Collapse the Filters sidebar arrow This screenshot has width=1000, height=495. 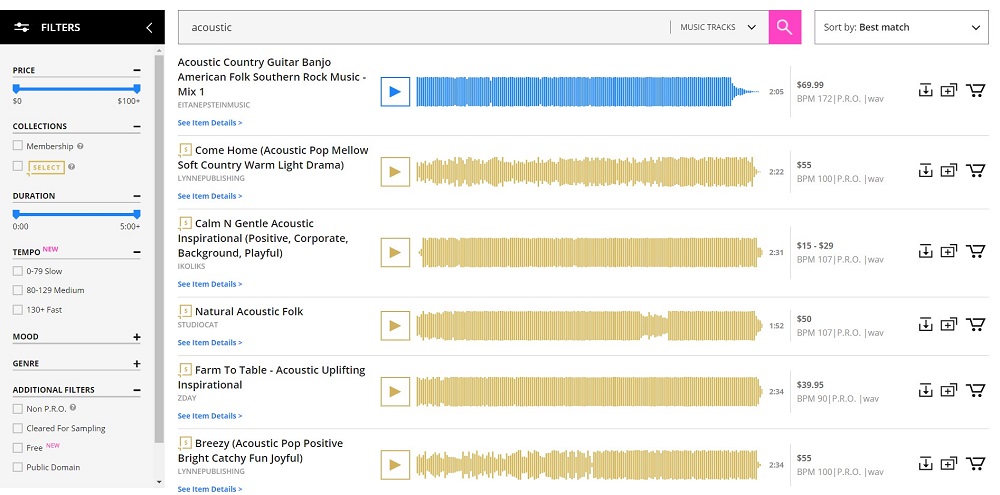click(149, 28)
